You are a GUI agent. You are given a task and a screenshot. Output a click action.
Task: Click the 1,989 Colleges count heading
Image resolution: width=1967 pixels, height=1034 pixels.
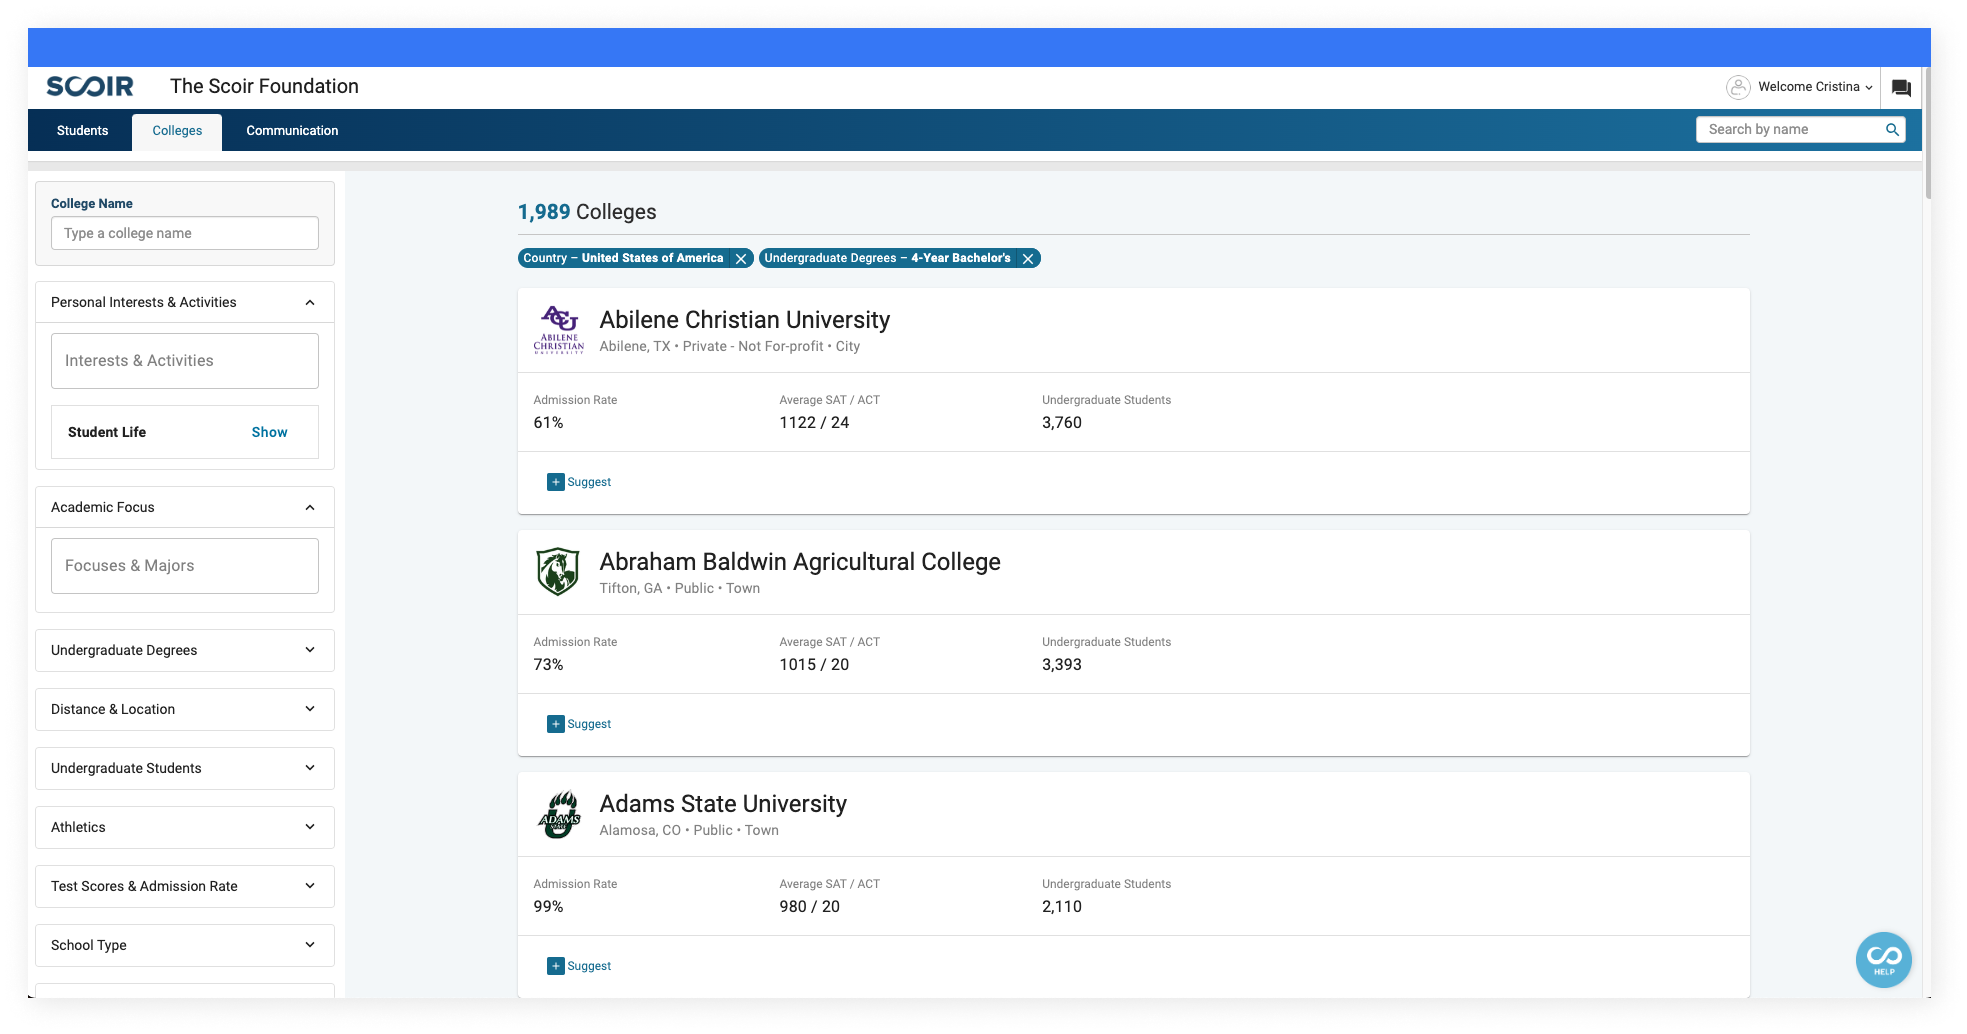587,212
